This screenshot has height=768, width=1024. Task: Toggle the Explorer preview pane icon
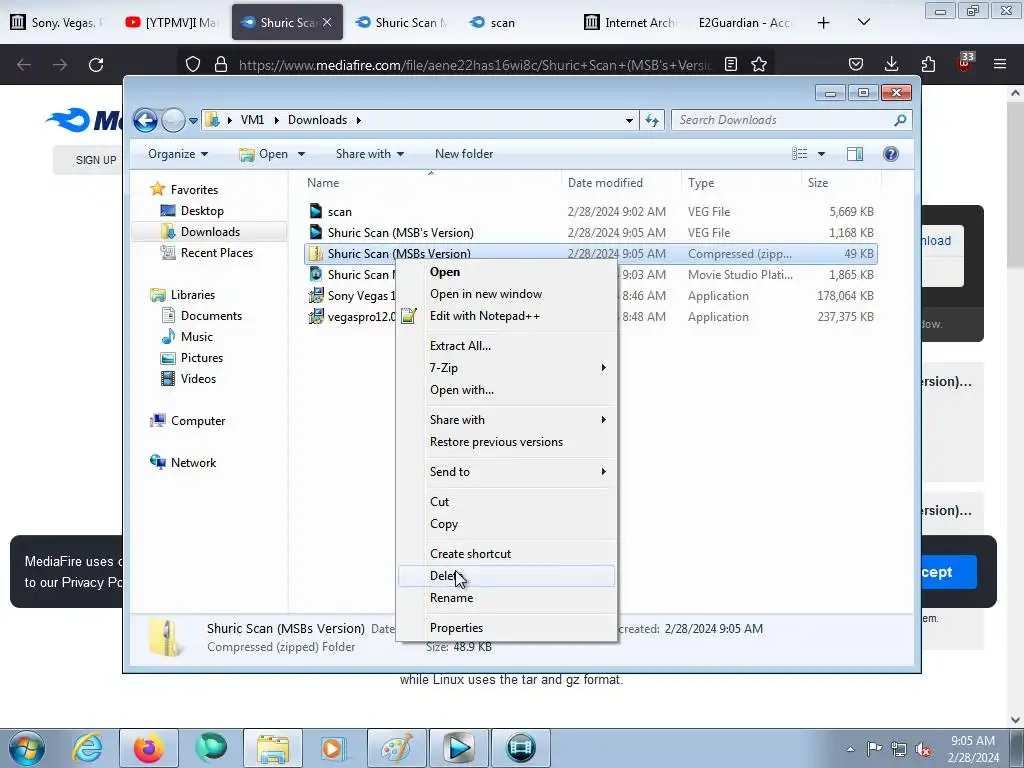pos(854,154)
